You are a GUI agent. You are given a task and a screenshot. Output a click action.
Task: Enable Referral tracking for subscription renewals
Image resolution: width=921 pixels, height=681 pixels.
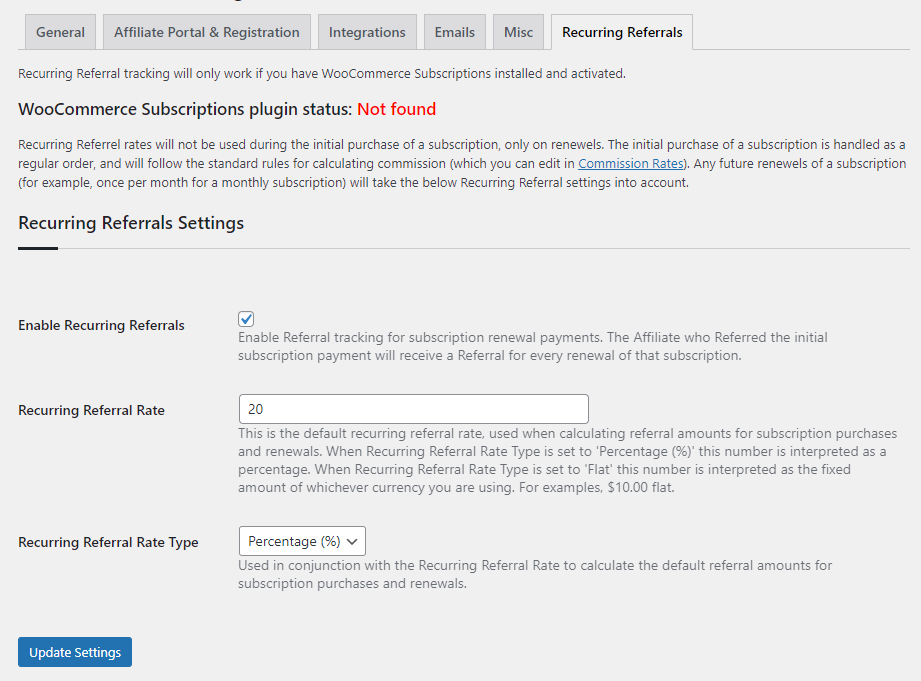click(x=245, y=318)
